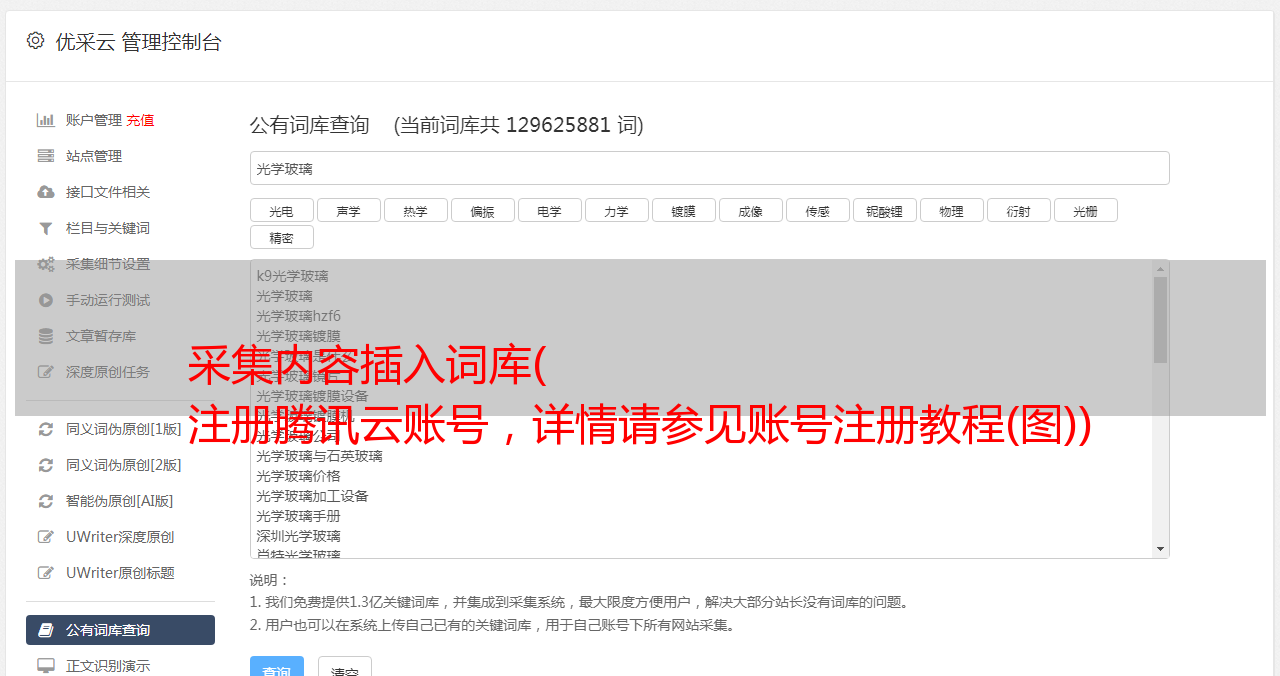Select the 铌酸锂 tag button
The image size is (1280, 676).
tap(885, 210)
